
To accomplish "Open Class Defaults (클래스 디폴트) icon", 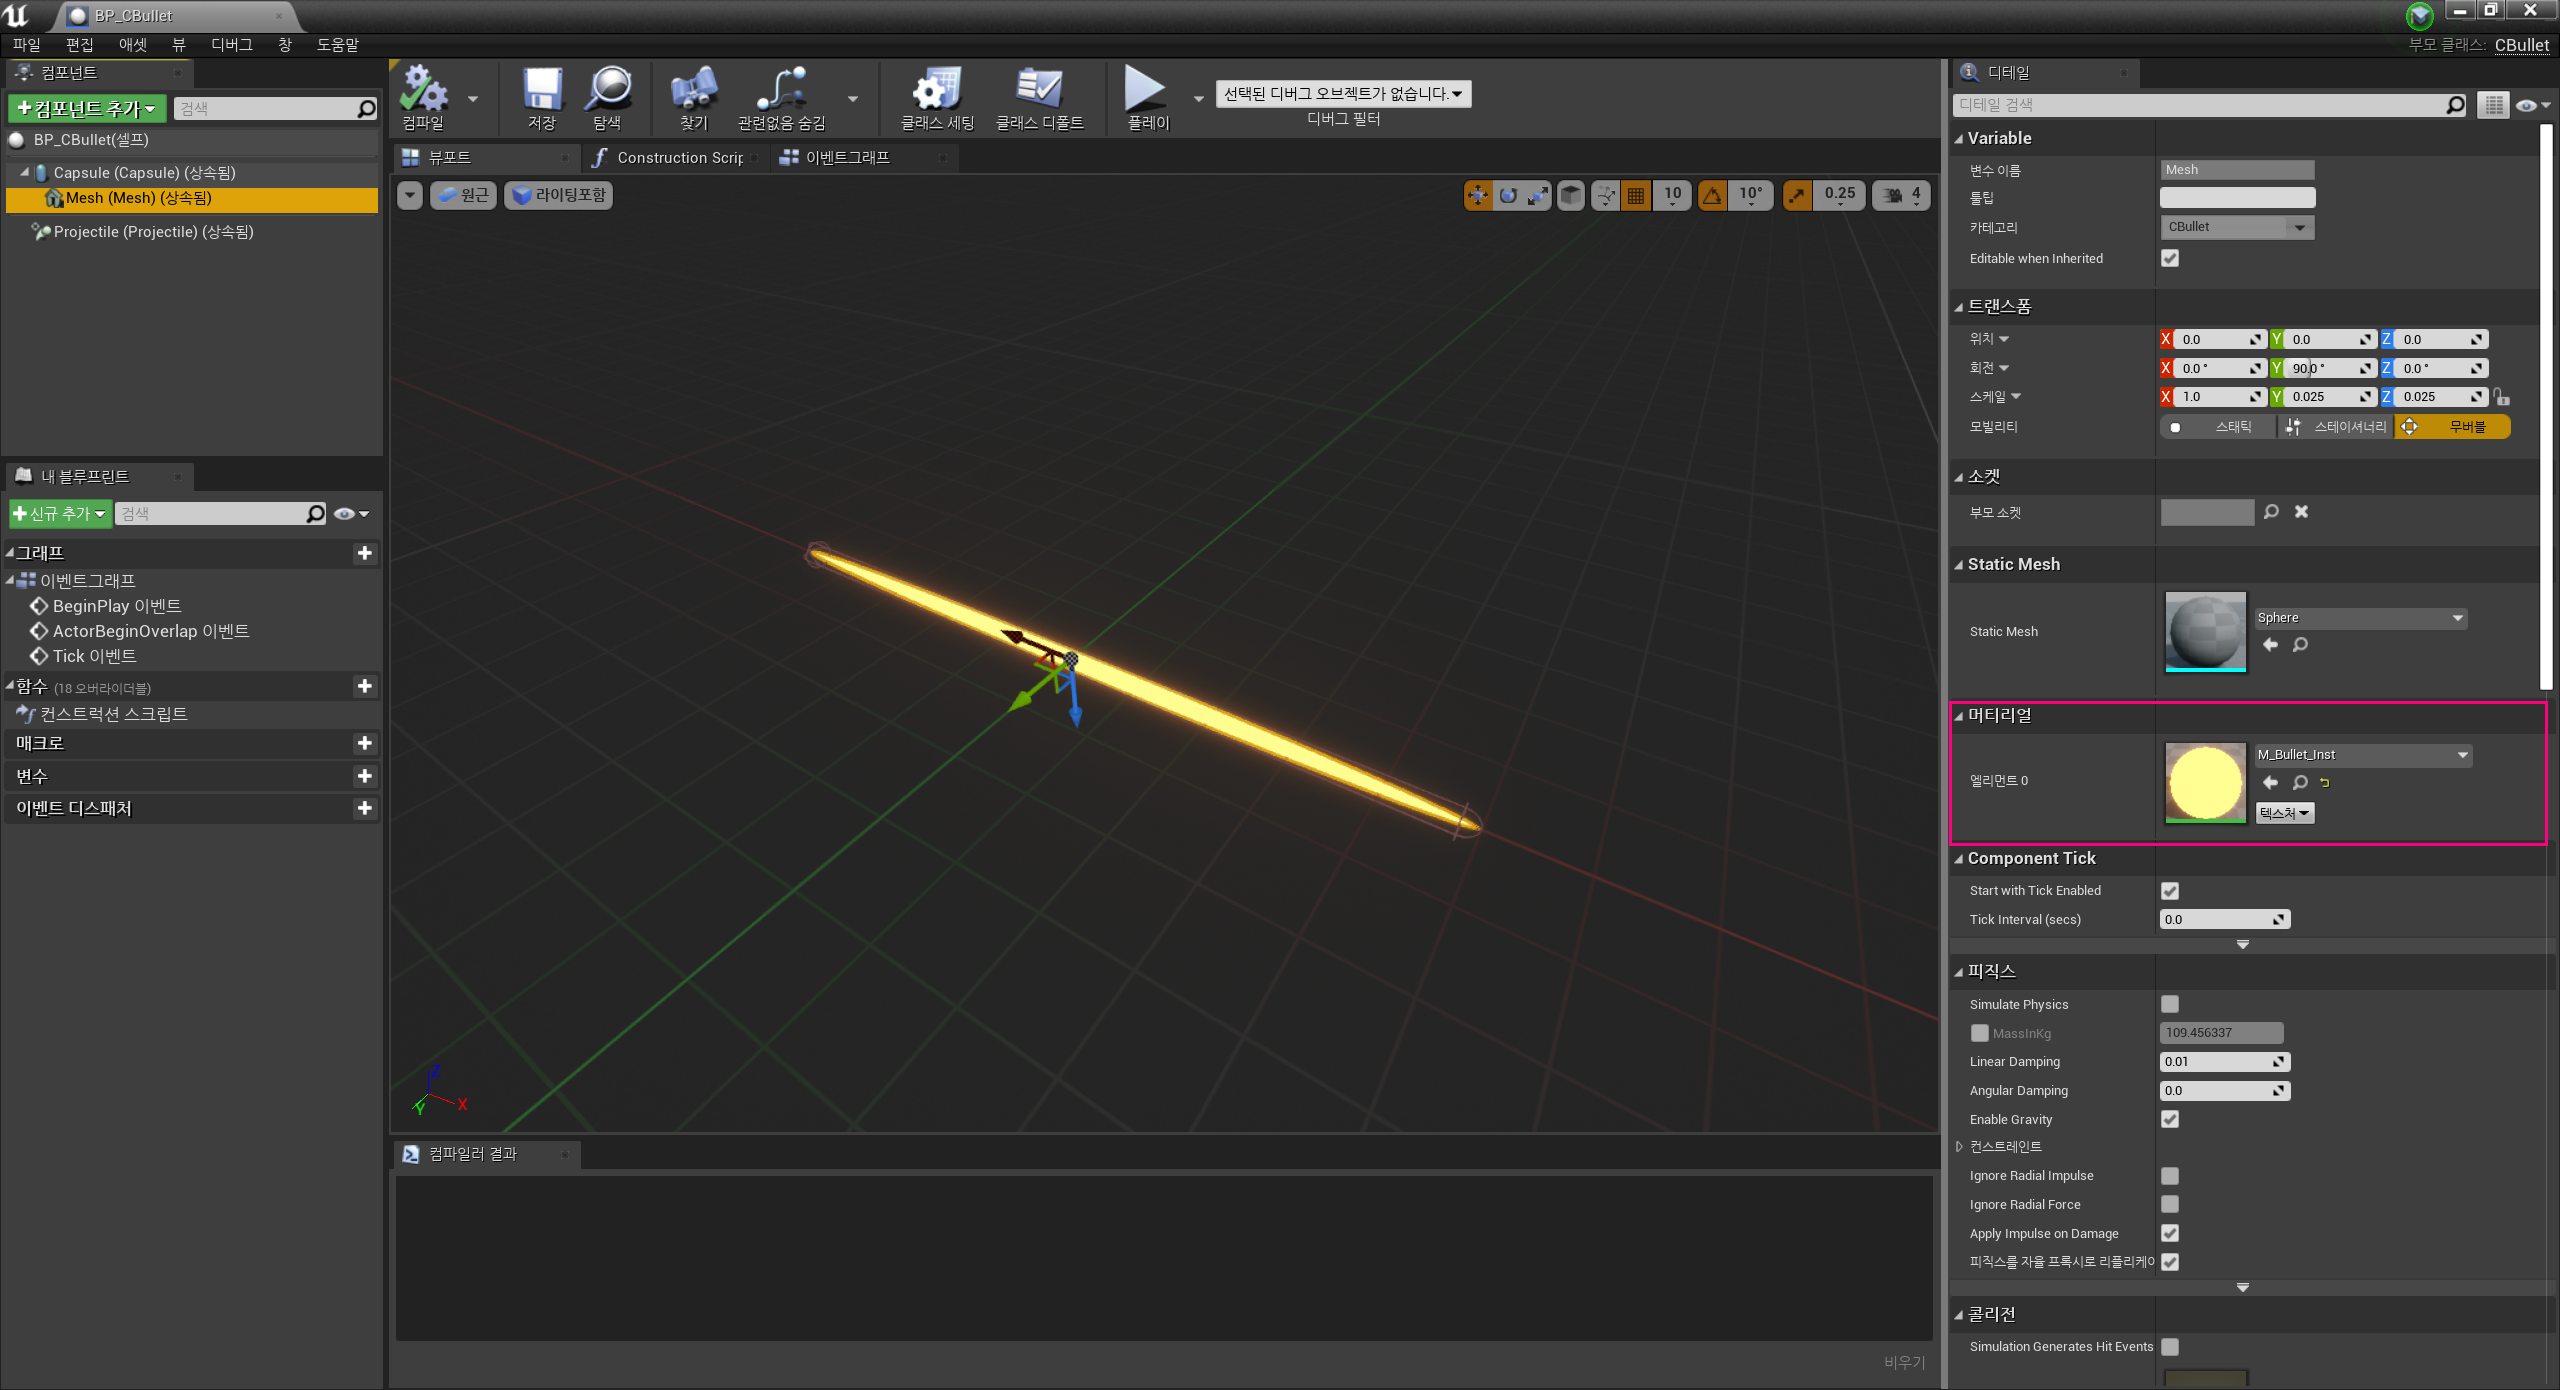I will [x=1039, y=90].
